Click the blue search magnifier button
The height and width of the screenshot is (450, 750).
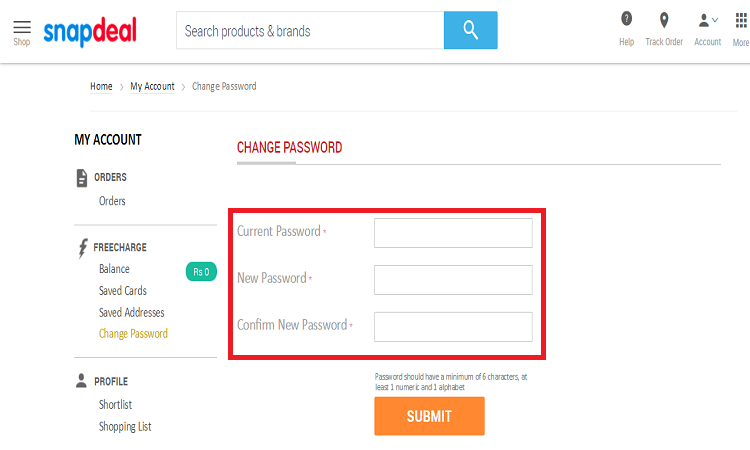tap(471, 30)
